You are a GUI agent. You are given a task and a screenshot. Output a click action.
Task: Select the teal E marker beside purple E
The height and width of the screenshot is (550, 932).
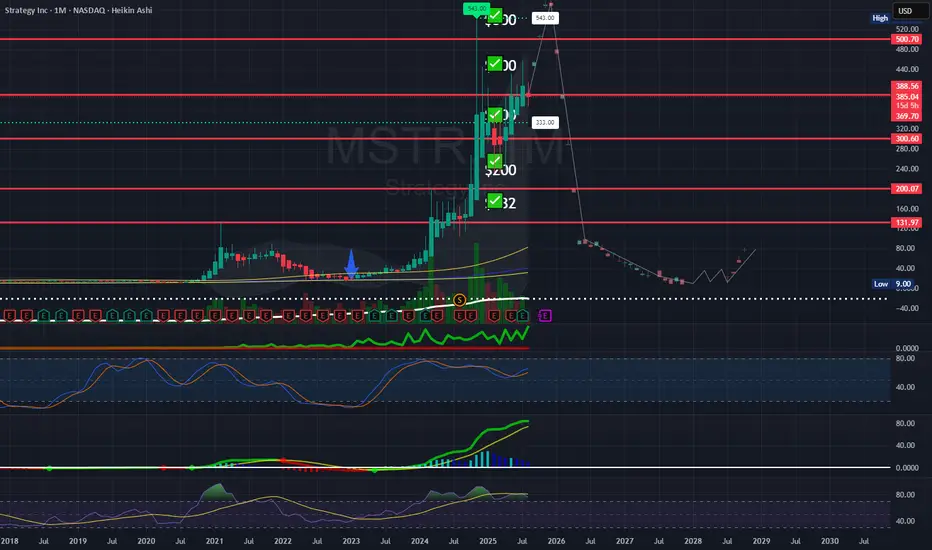pyautogui.click(x=522, y=315)
